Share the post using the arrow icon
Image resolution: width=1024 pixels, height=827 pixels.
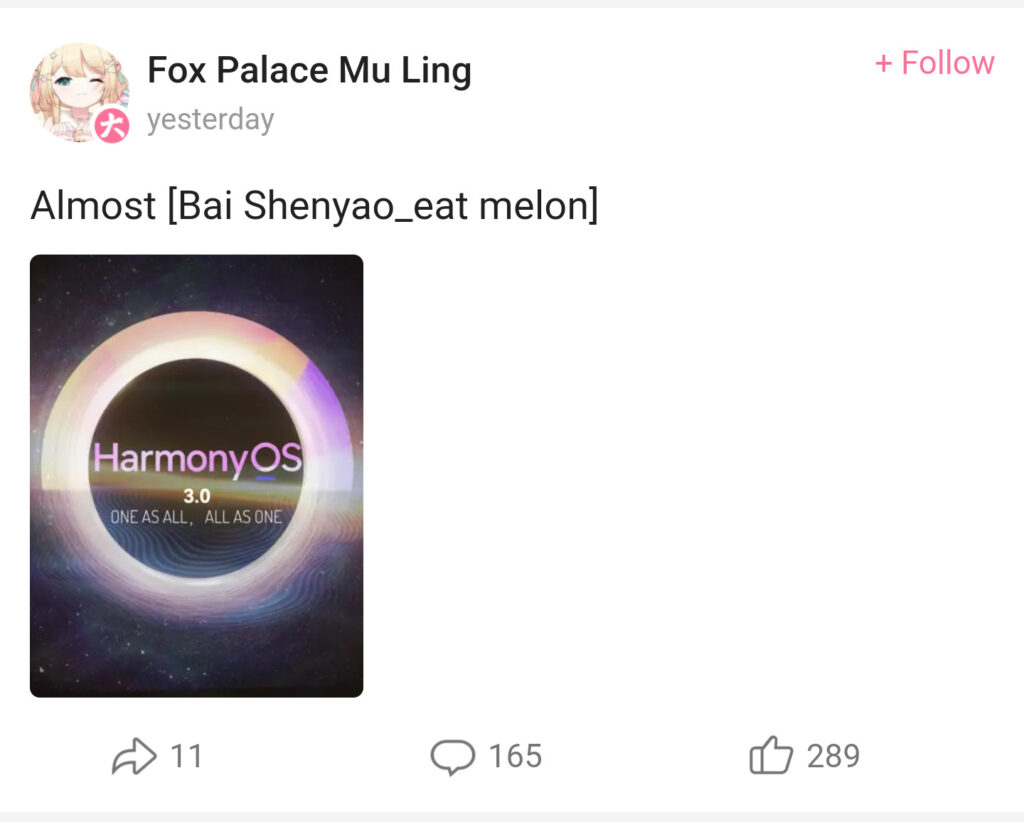133,756
